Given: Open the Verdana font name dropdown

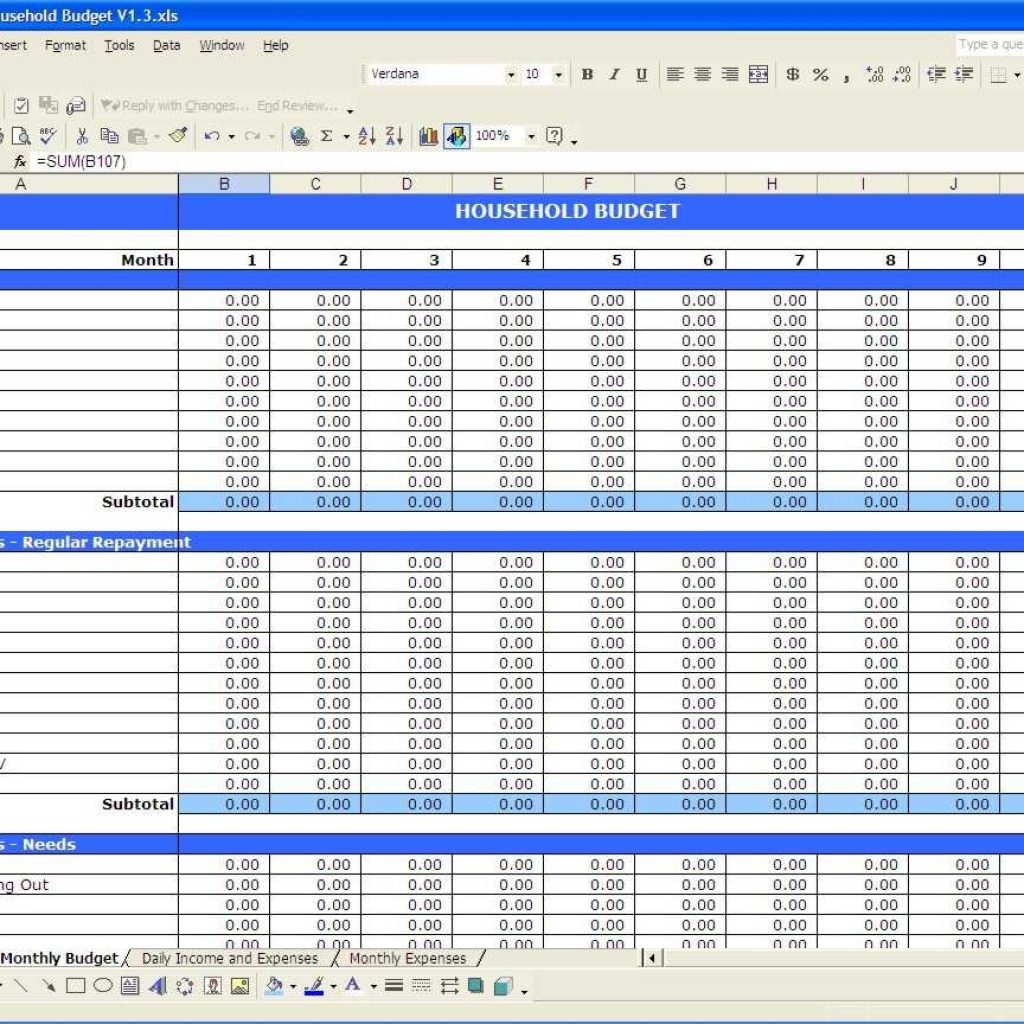Looking at the screenshot, I should point(510,74).
